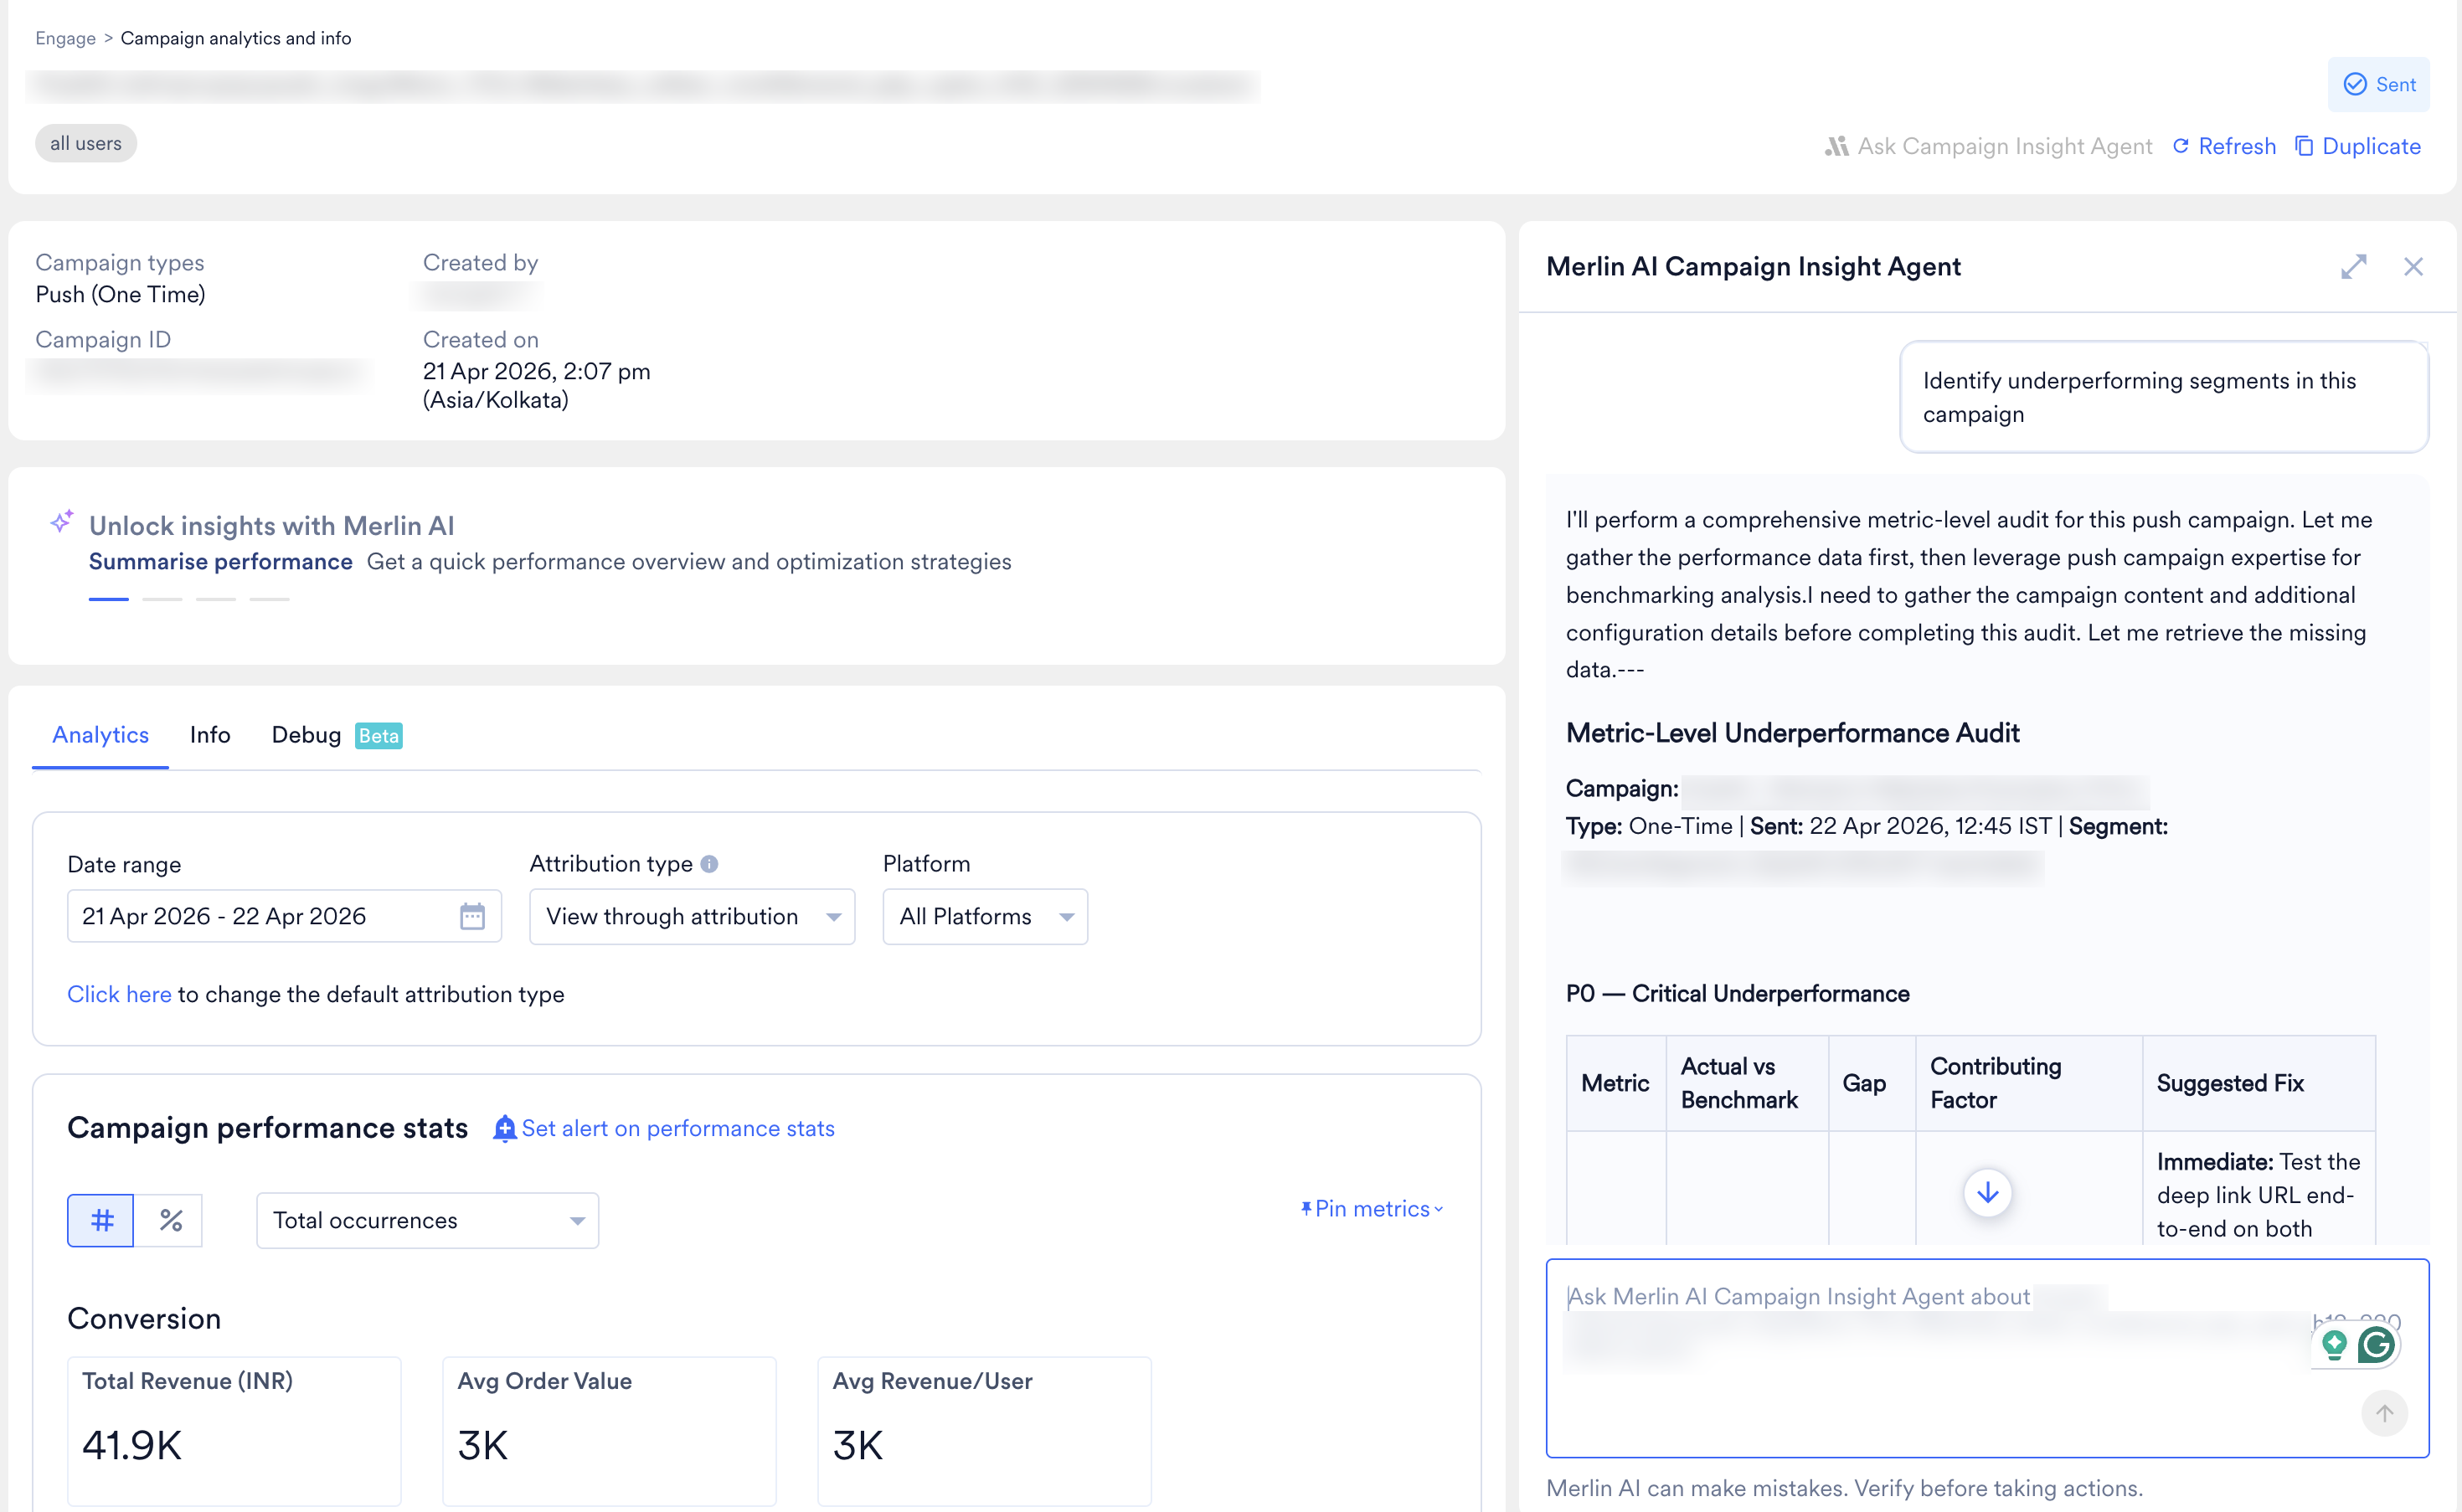Click the scroll-down arrow in chat
Viewport: 2462px width, 1512px height.
[x=1987, y=1192]
